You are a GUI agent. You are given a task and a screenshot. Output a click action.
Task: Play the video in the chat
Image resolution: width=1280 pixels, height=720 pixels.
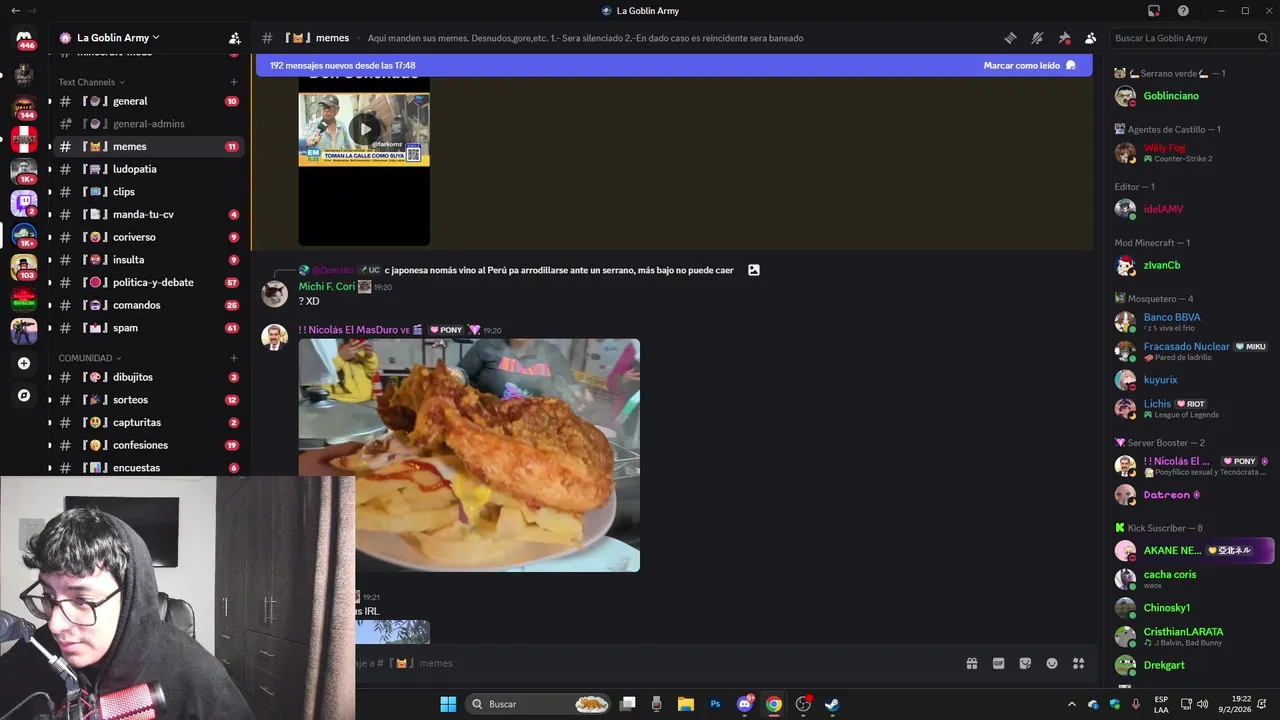[x=364, y=129]
